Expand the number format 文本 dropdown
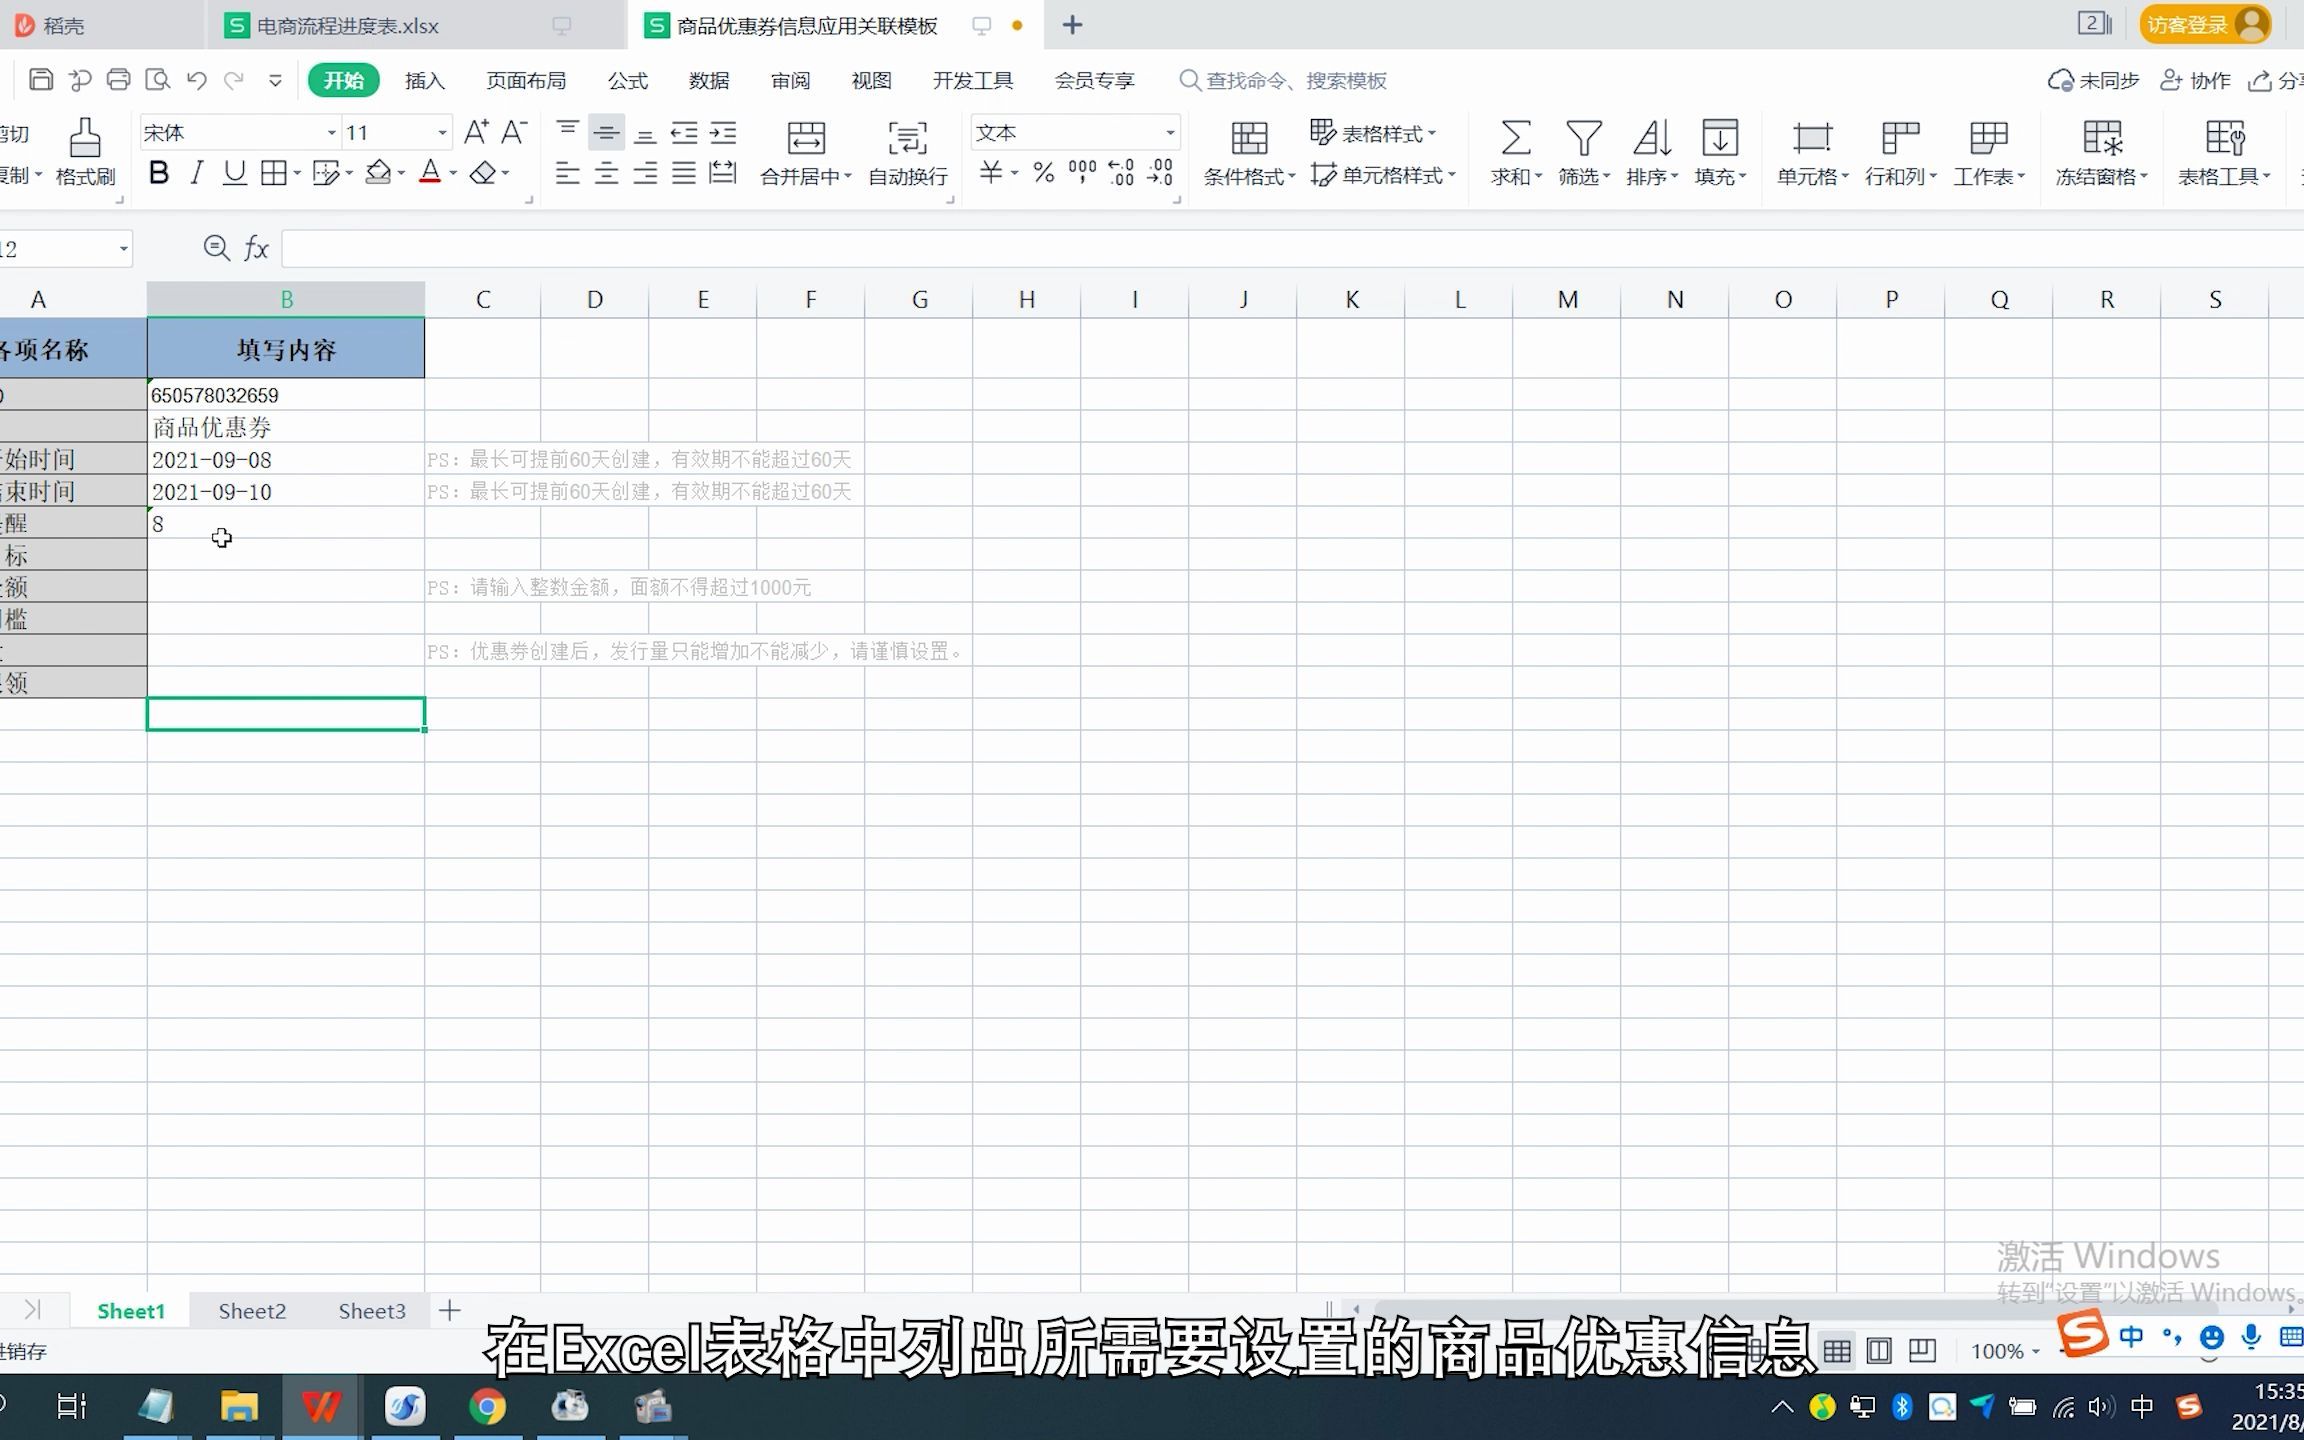The image size is (2304, 1440). click(x=1169, y=133)
